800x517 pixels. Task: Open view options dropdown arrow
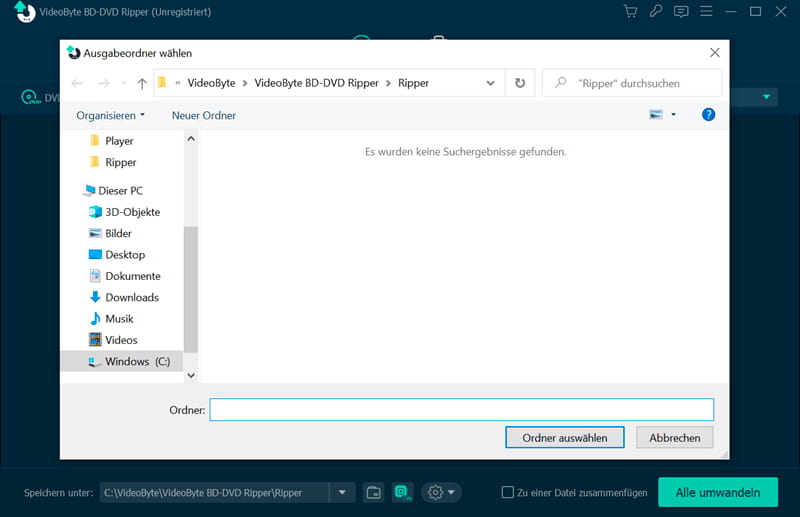click(673, 115)
